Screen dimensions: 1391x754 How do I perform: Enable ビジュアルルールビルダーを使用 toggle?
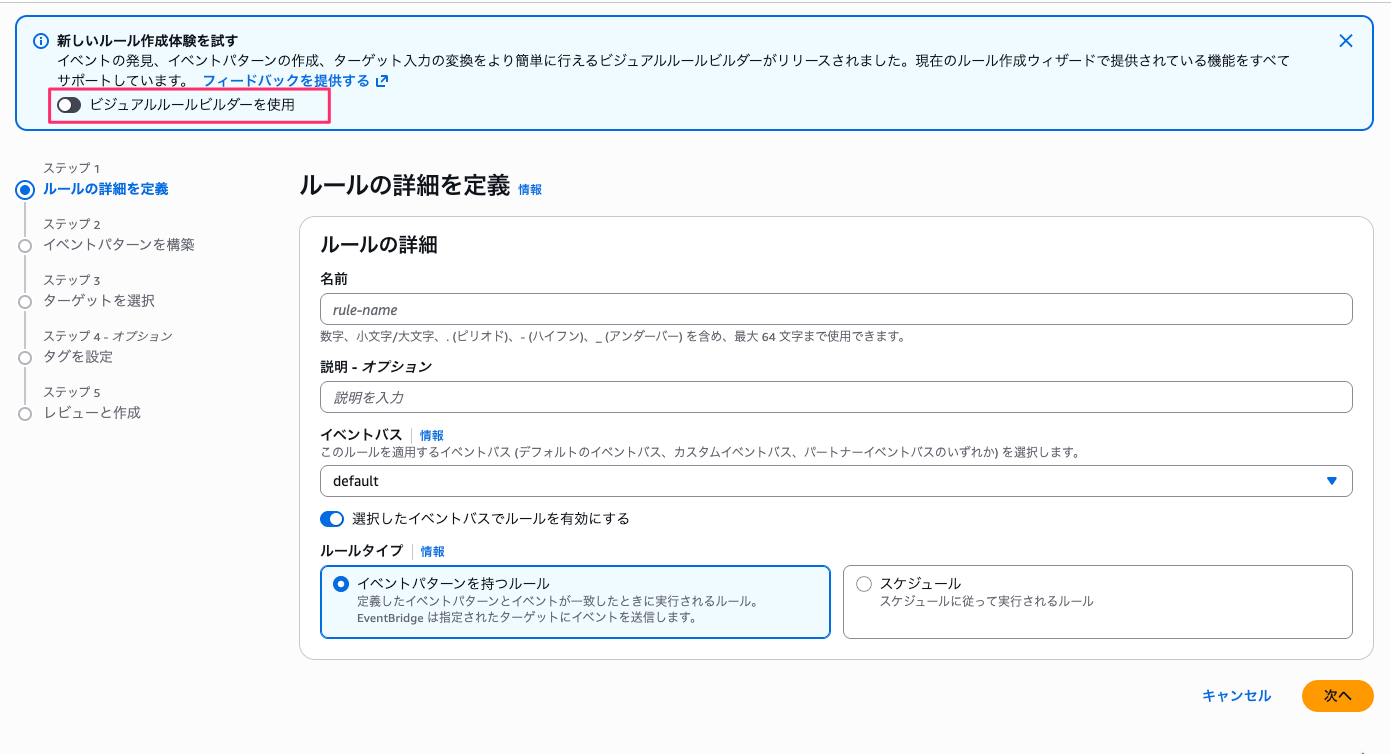tap(68, 104)
